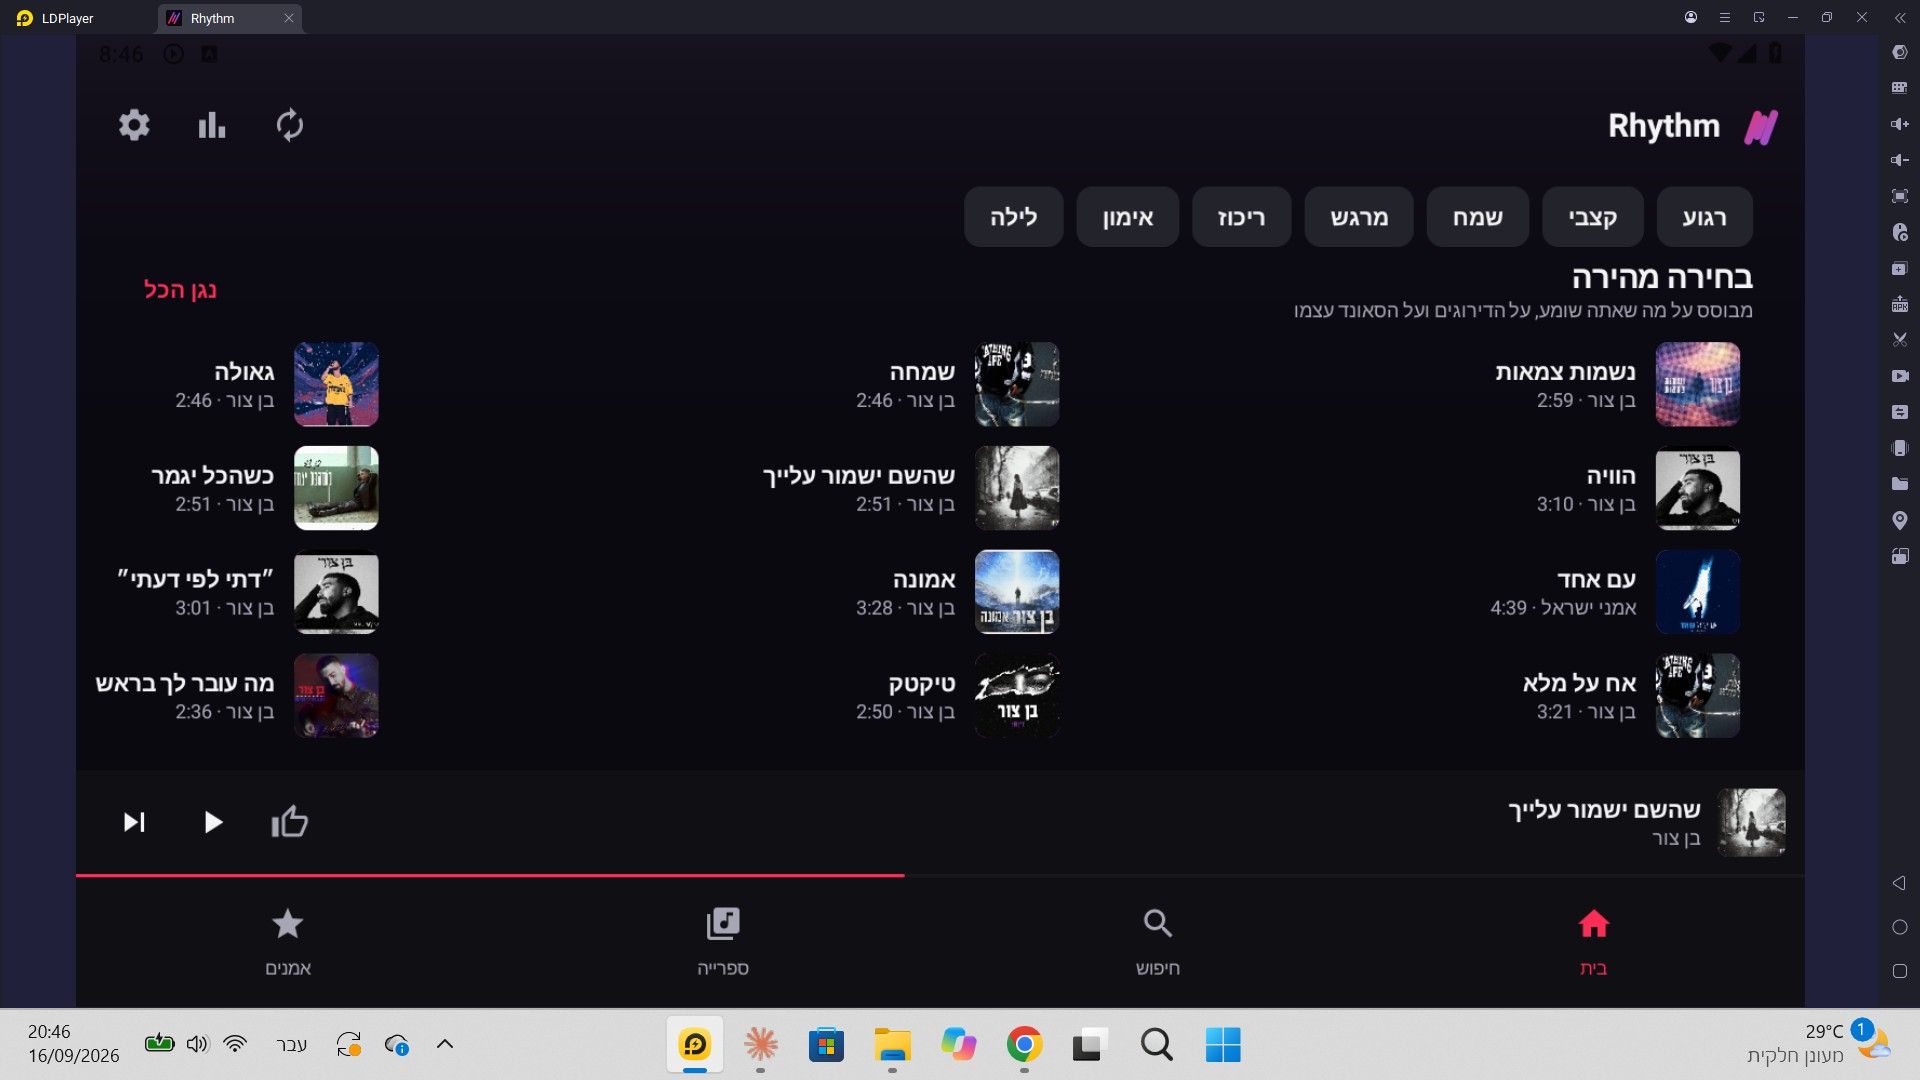Play the current song
Screen dimensions: 1920x1080
coord(212,822)
